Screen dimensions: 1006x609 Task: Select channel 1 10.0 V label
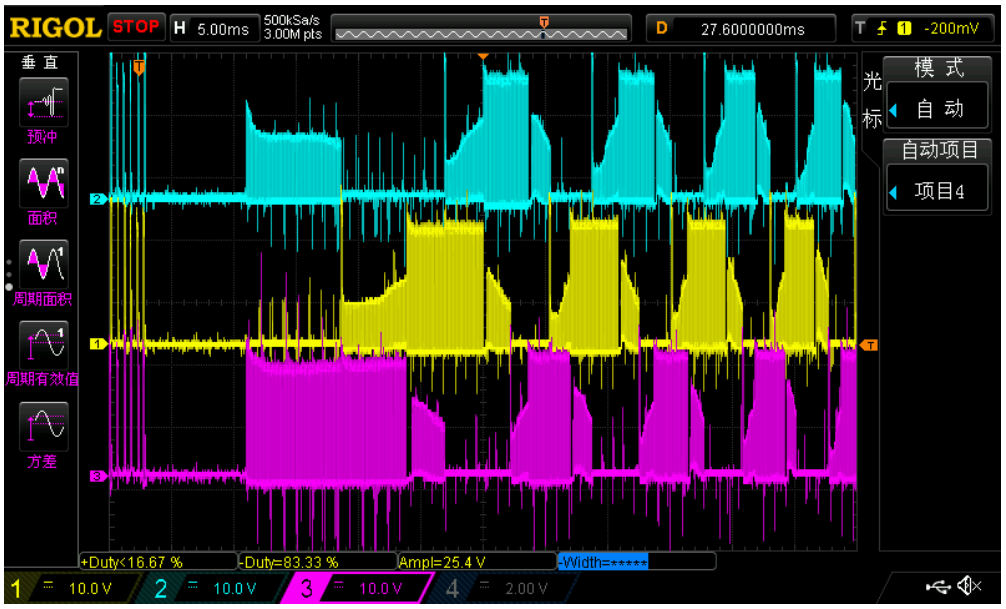click(x=90, y=588)
